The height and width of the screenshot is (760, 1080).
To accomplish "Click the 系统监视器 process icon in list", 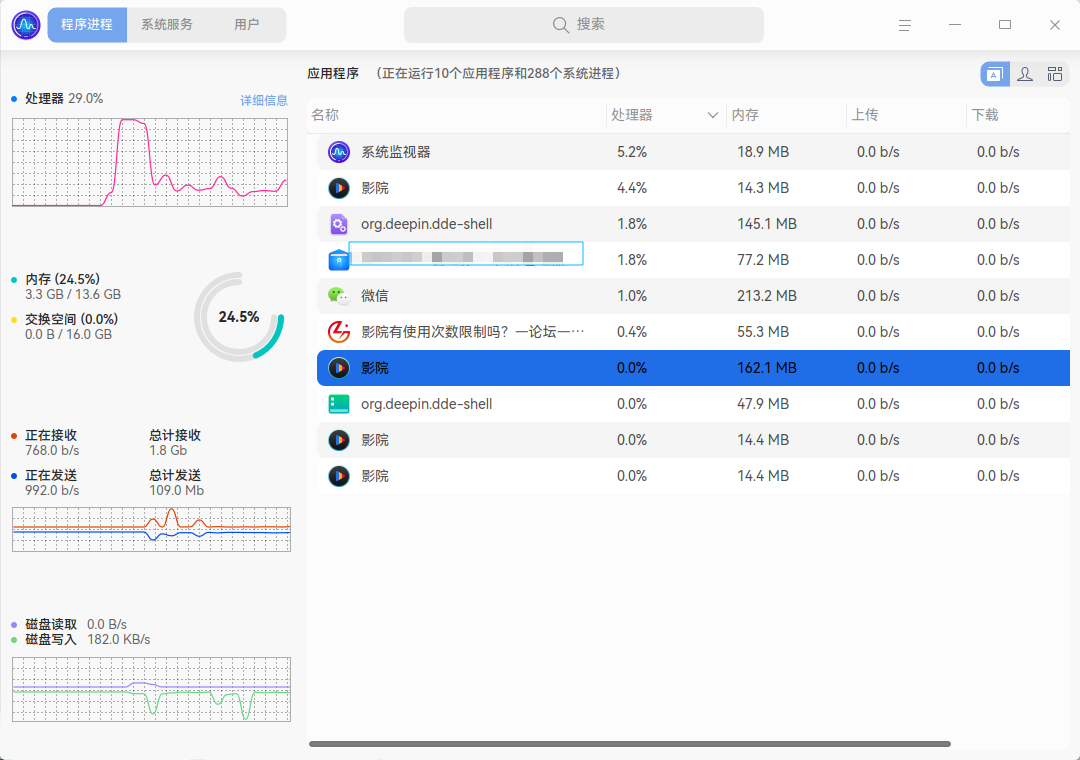I will point(339,152).
